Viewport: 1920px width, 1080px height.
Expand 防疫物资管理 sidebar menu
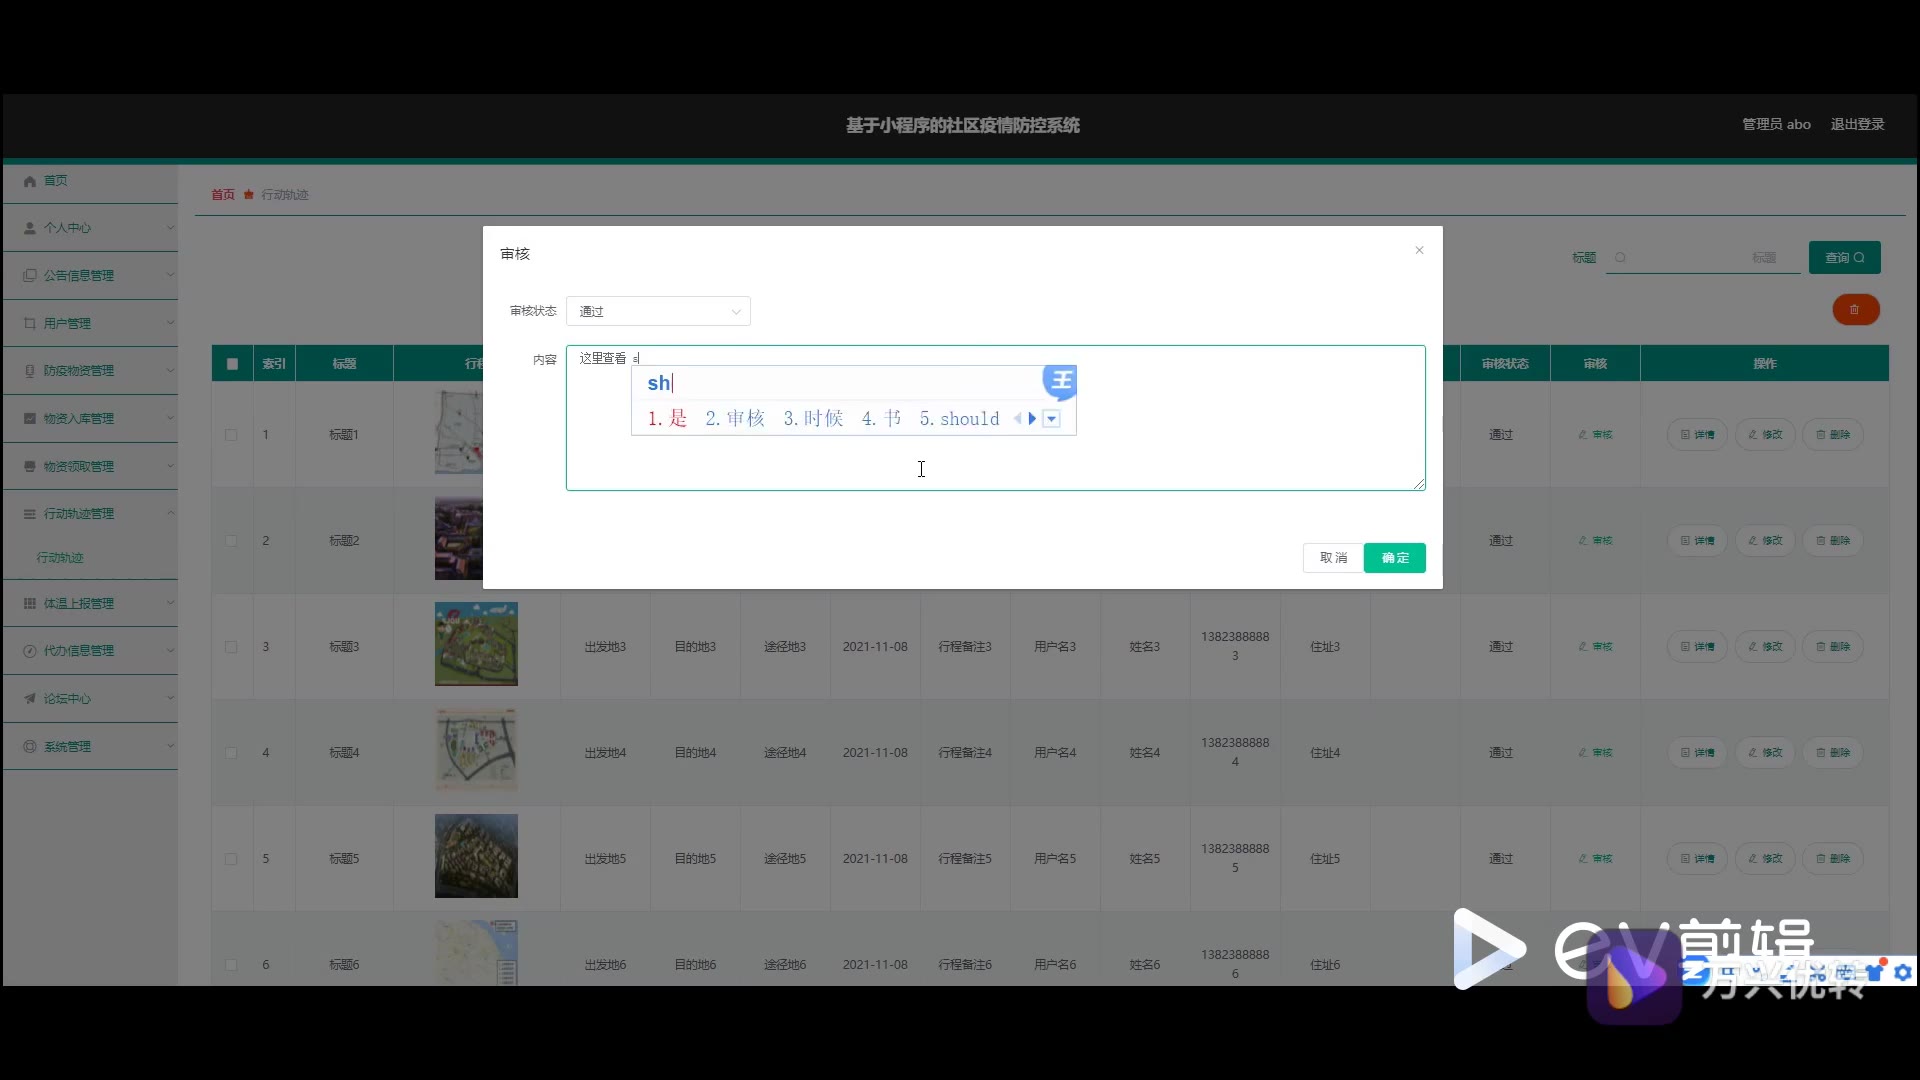point(90,371)
